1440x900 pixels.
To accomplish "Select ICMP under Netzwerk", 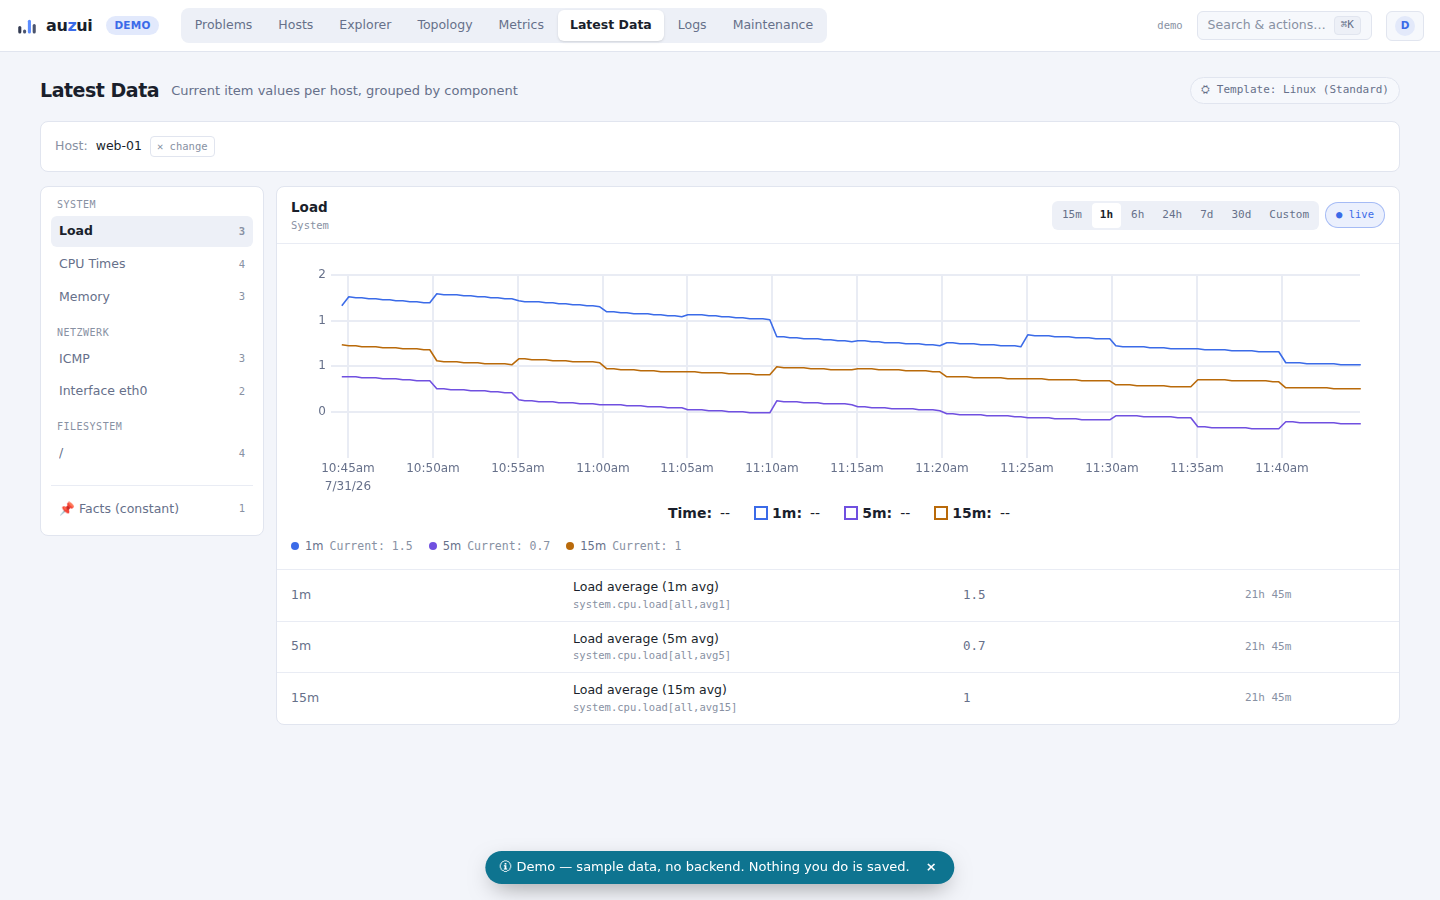I will click(x=152, y=359).
